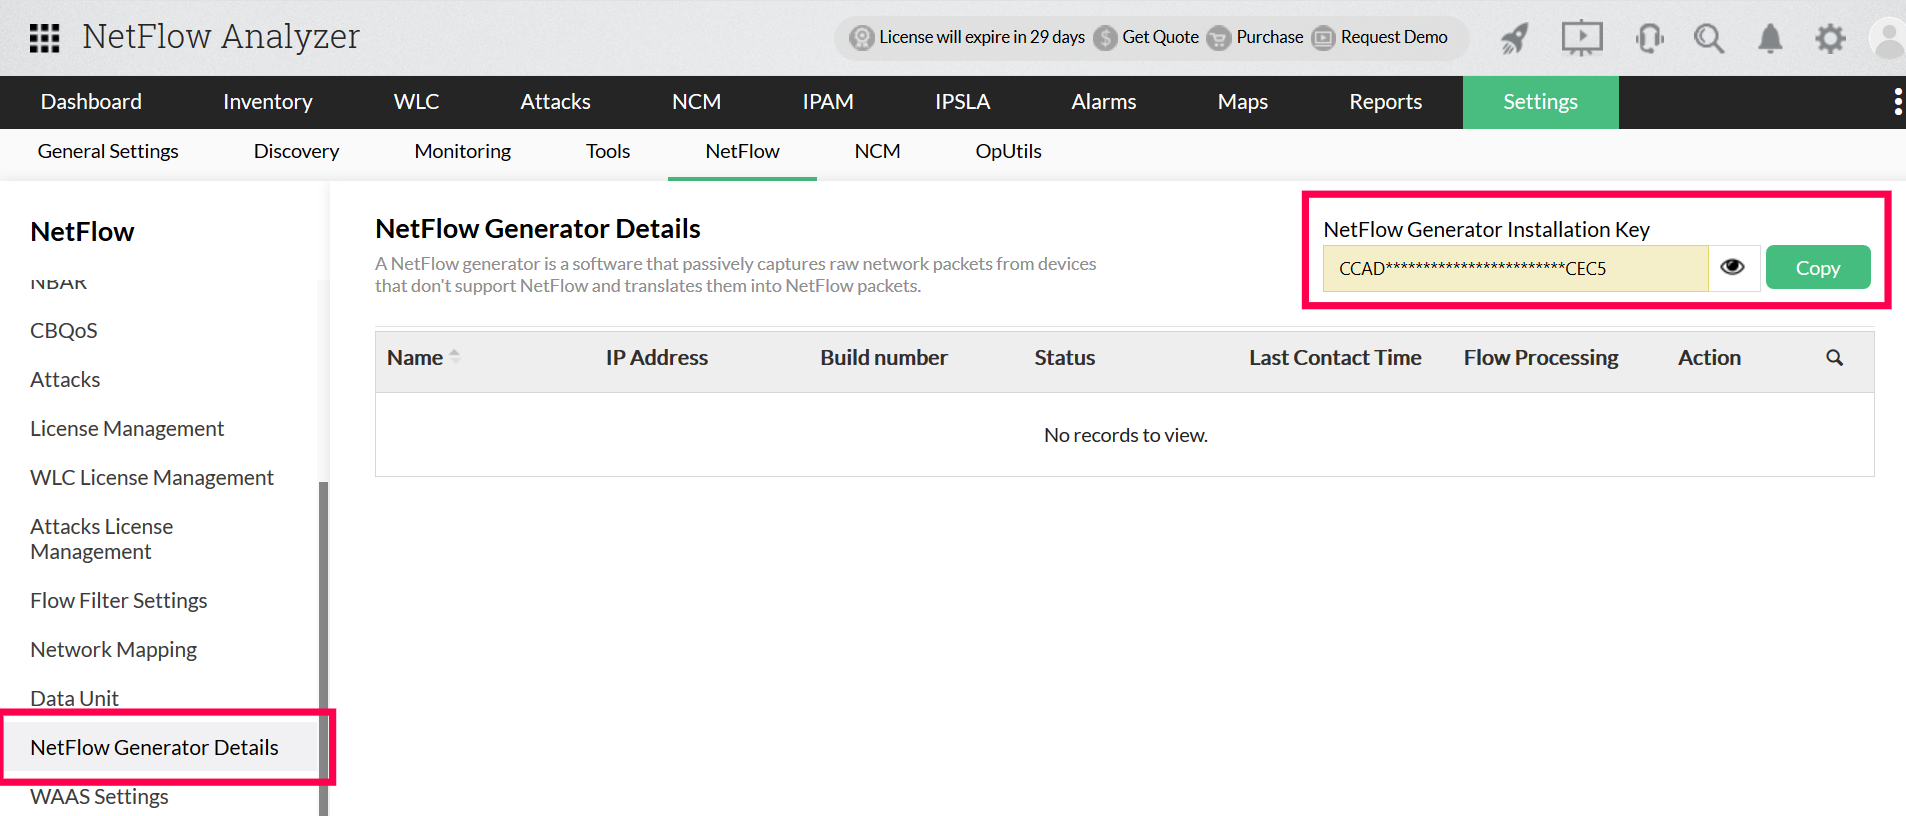
Task: Open Attacks License Management in sidebar
Action: [x=101, y=539]
